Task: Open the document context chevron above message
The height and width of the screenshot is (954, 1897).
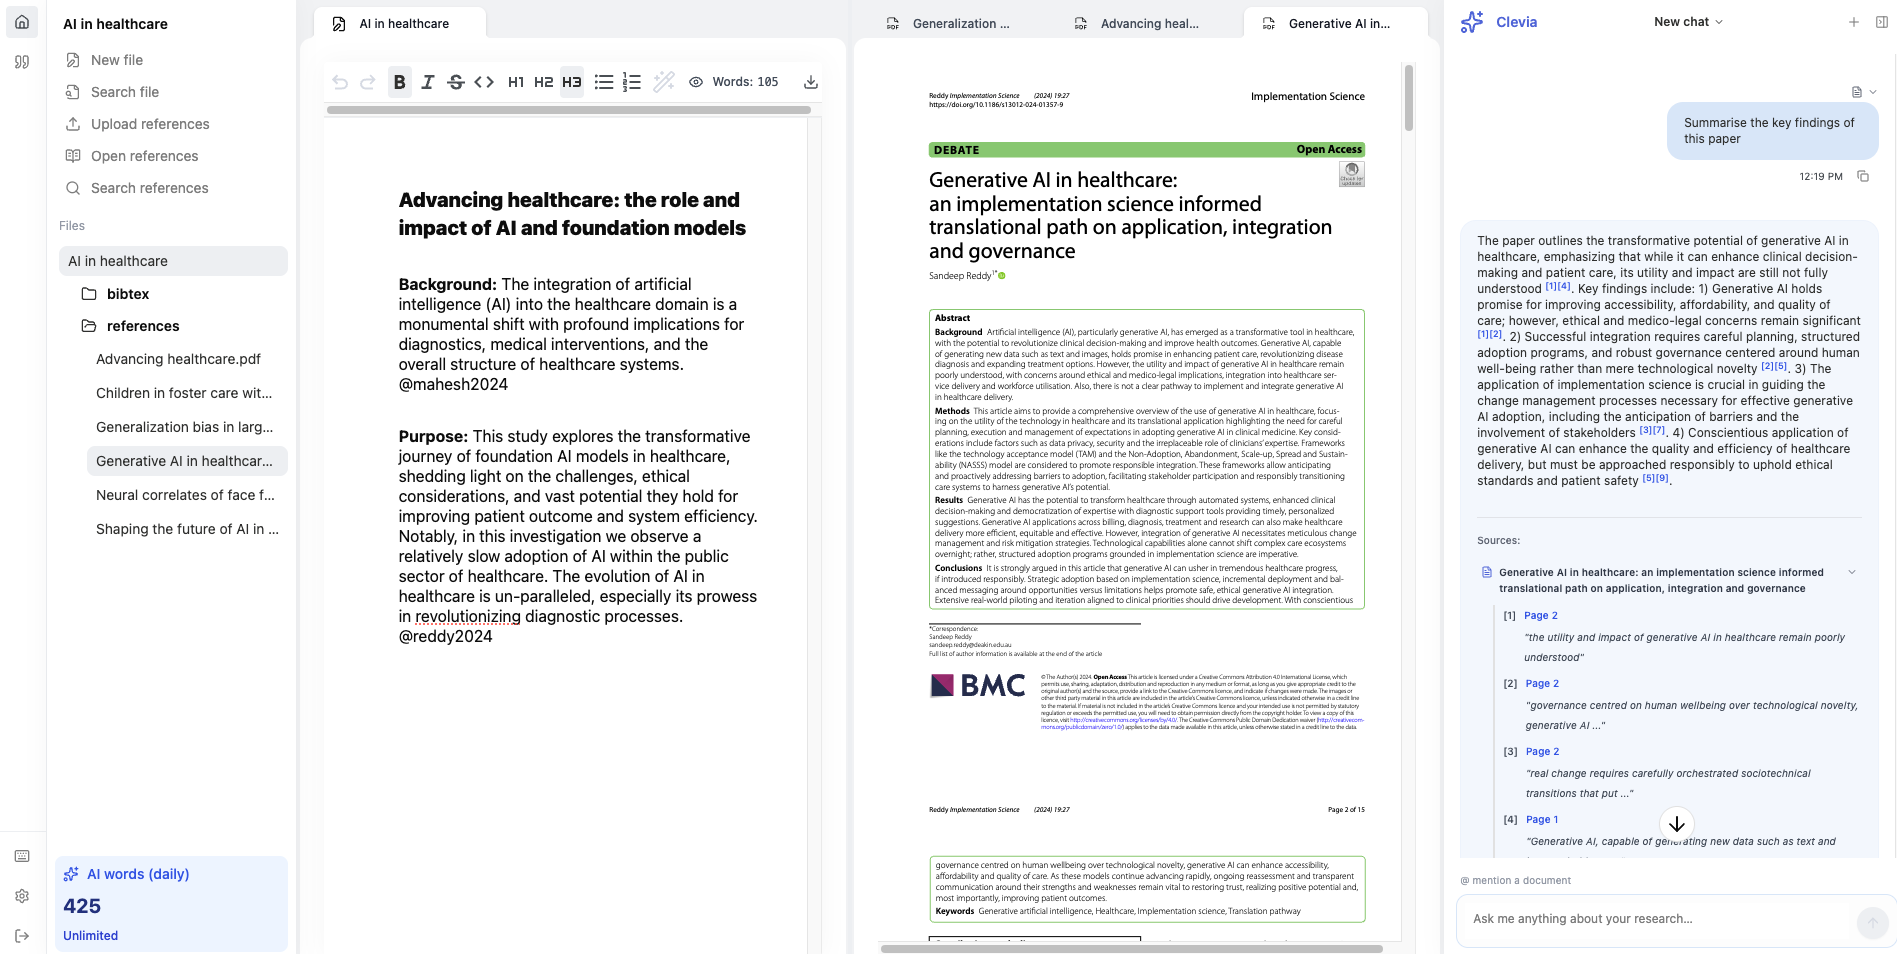Action: [1873, 92]
